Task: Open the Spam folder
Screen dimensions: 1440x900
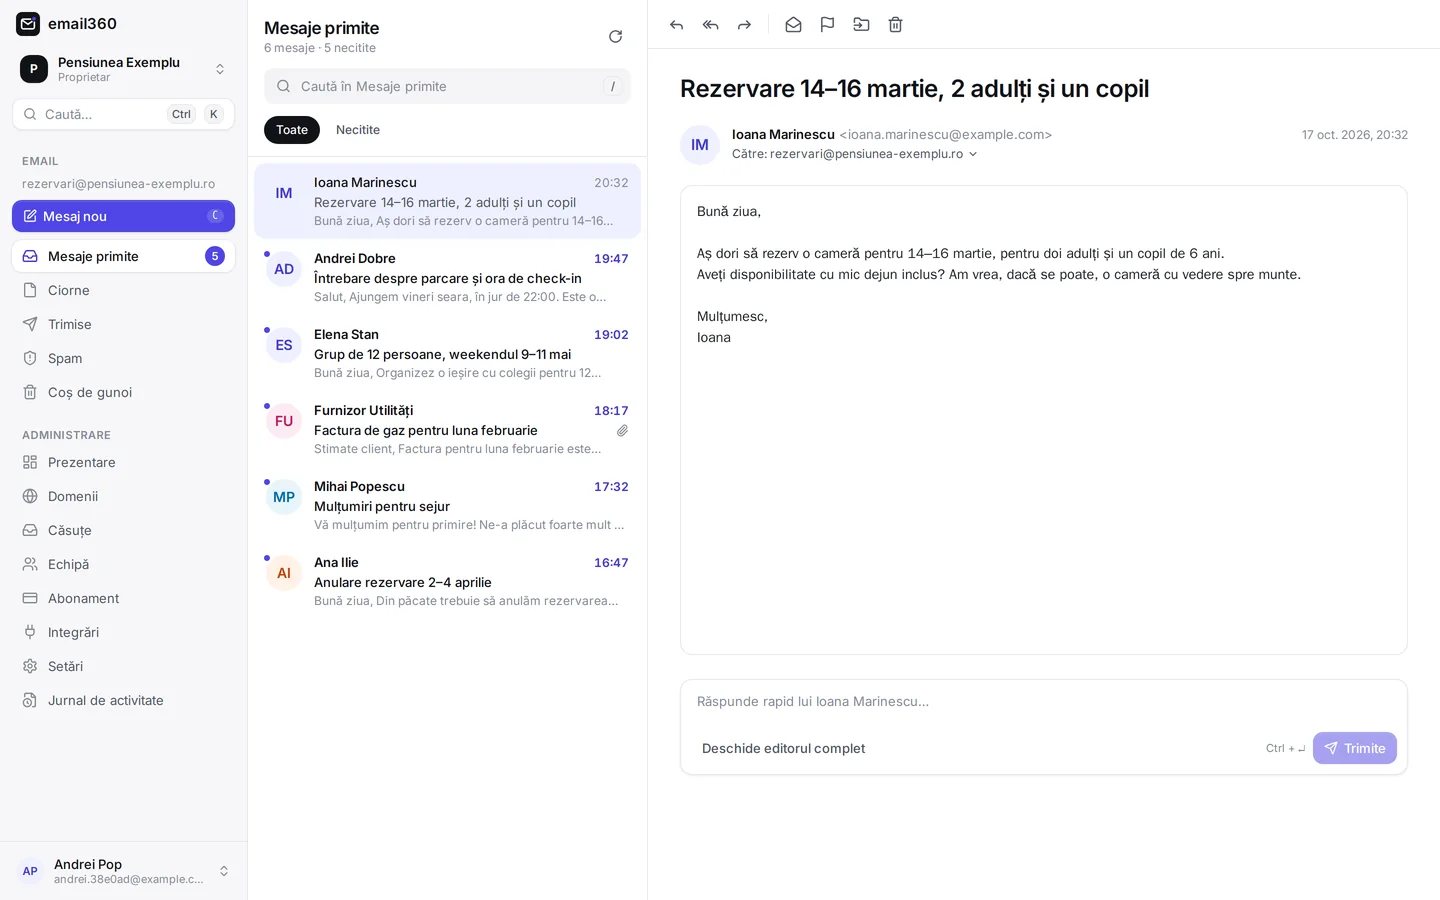Action: pyautogui.click(x=123, y=358)
